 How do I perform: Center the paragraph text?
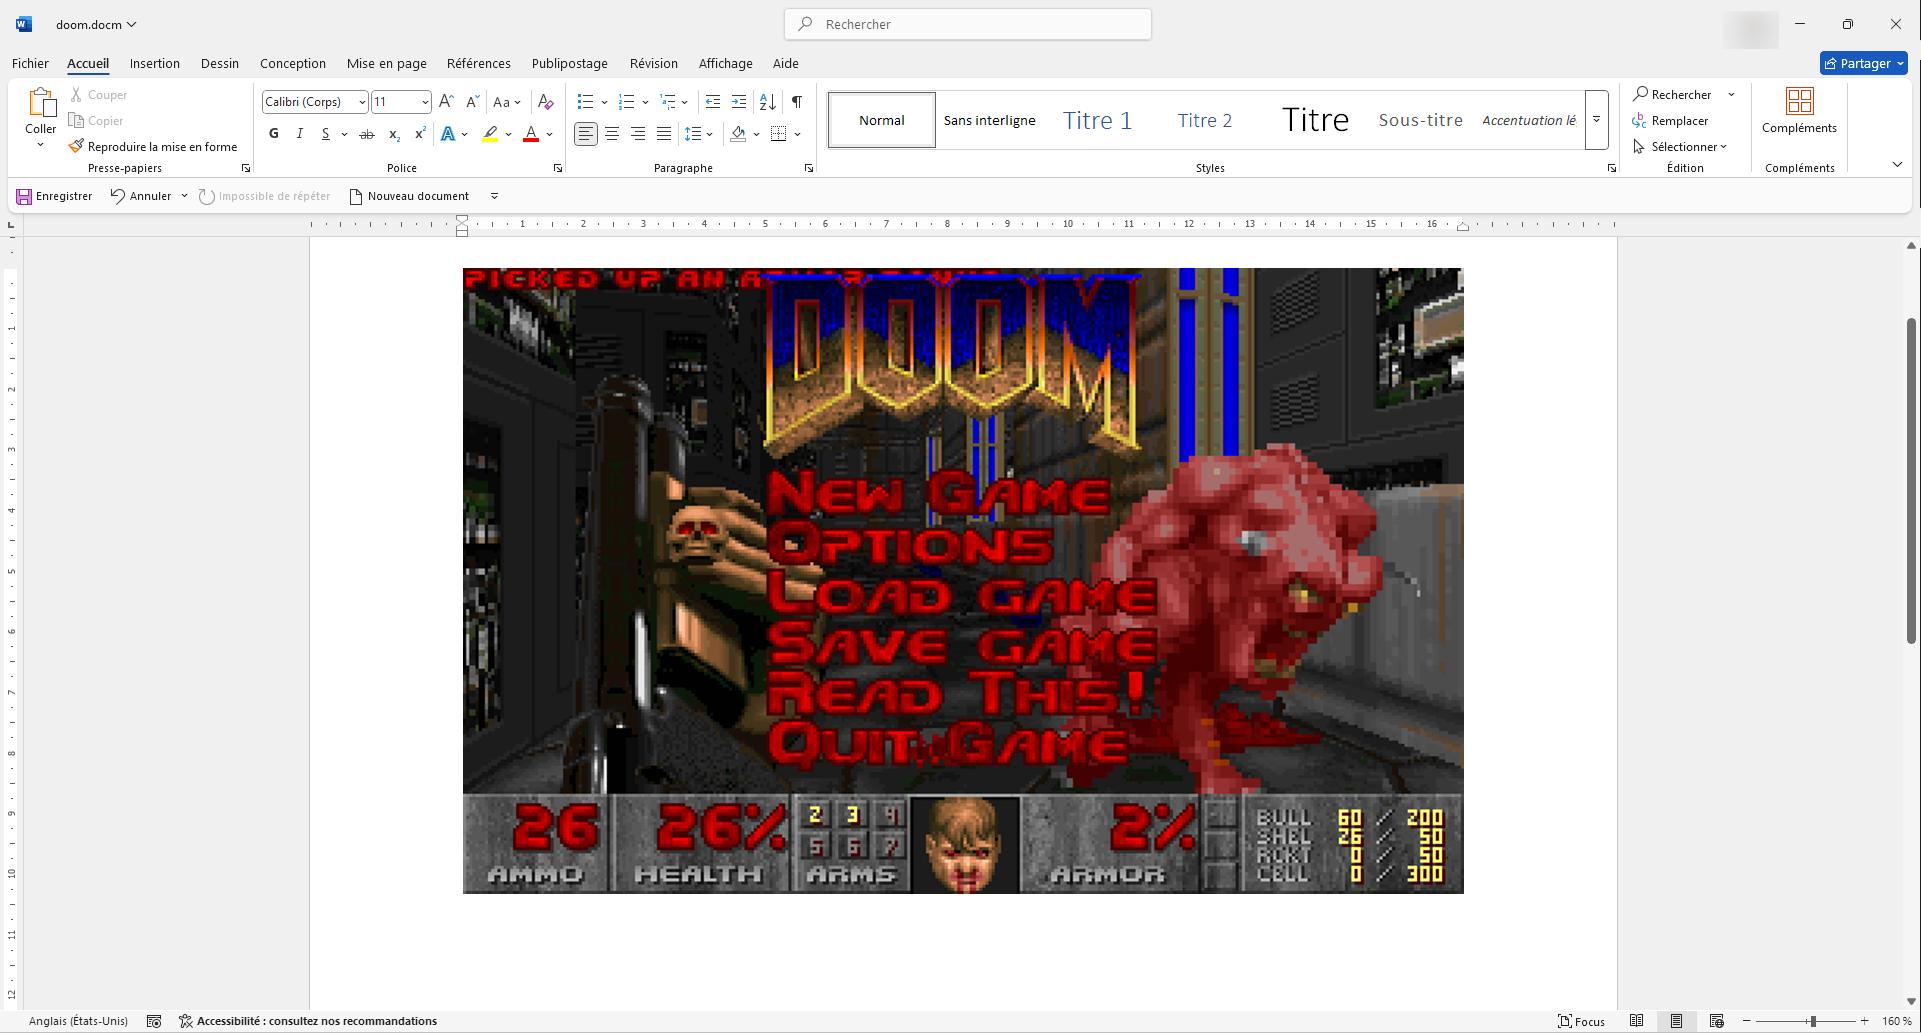coord(612,134)
